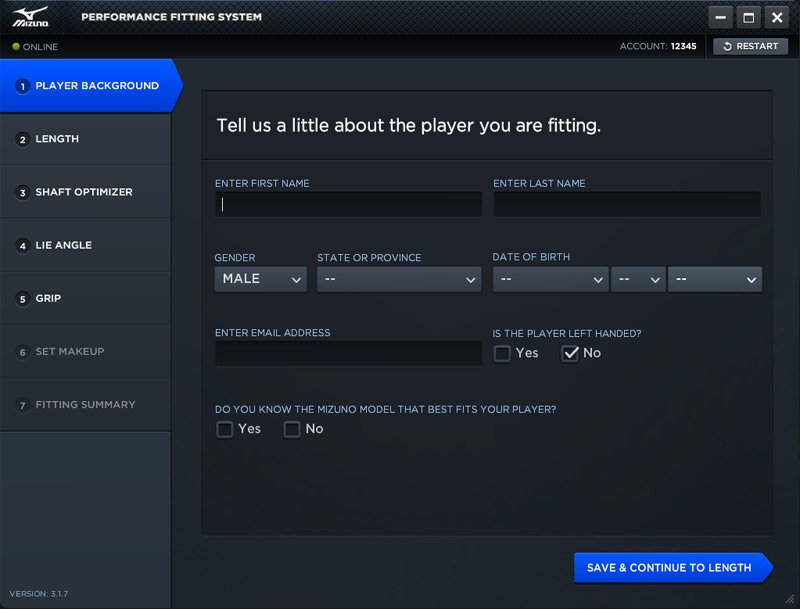Click the window resize grip corner

pos(790,599)
